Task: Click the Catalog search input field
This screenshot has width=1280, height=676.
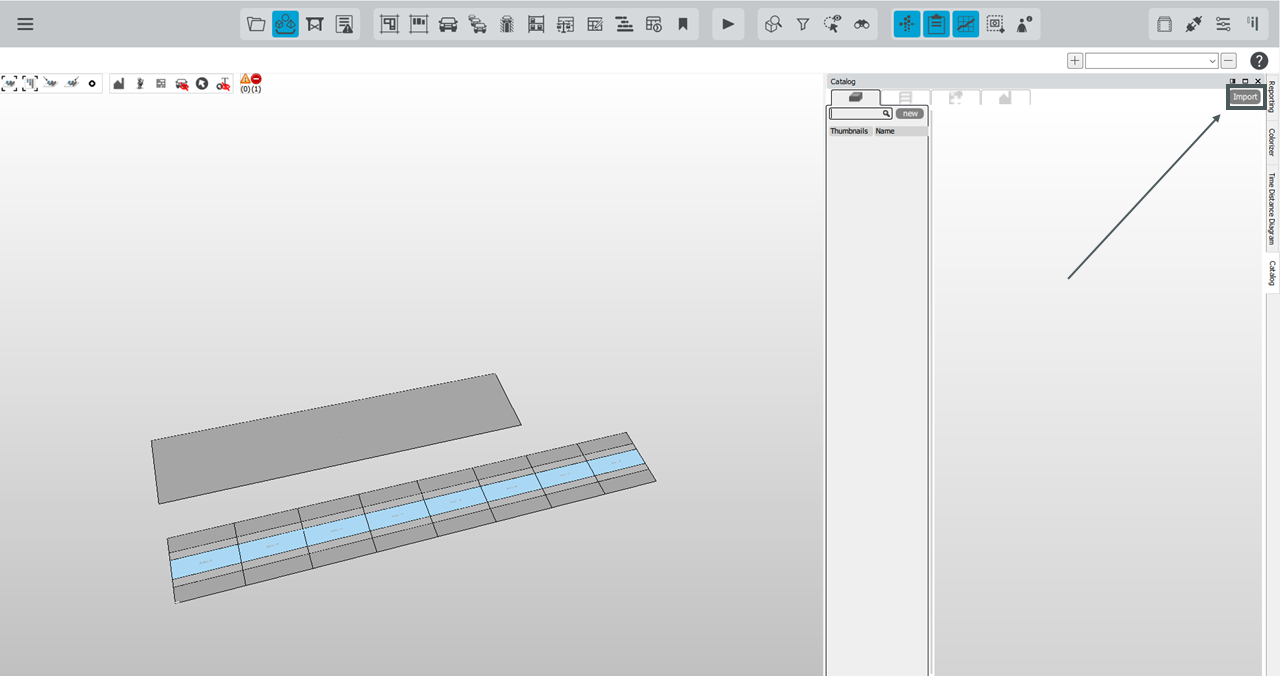Action: [x=856, y=114]
